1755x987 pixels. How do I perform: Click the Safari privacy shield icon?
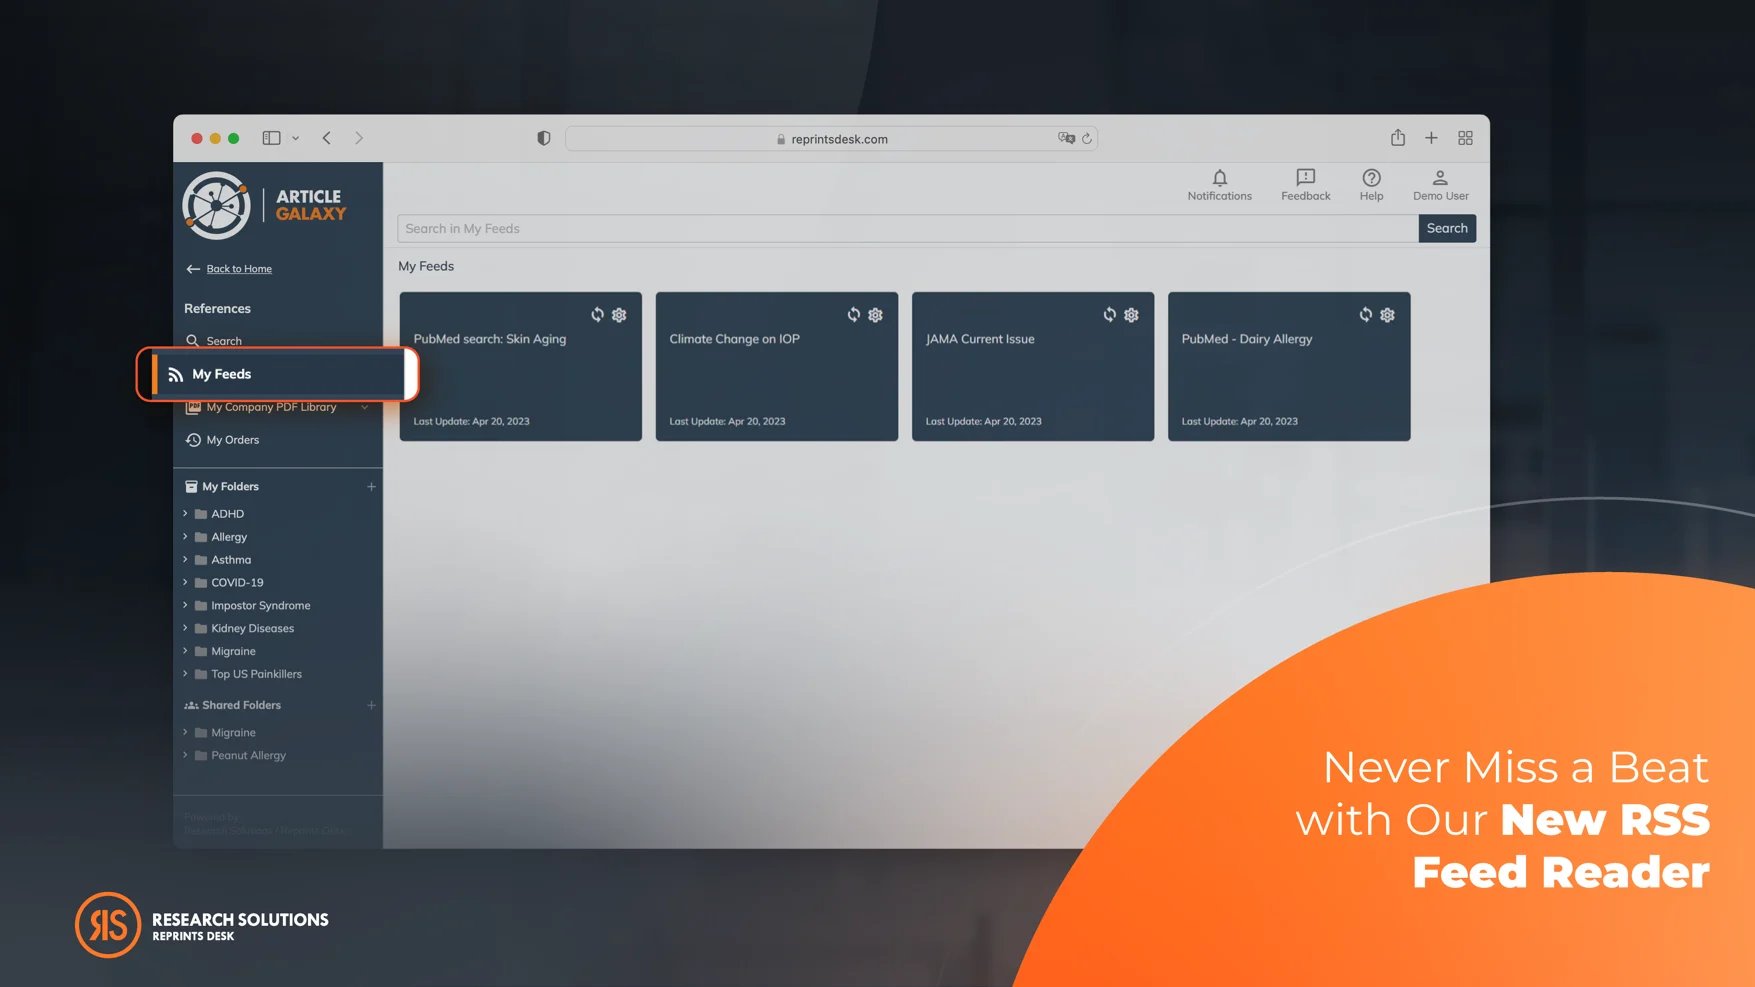tap(543, 138)
